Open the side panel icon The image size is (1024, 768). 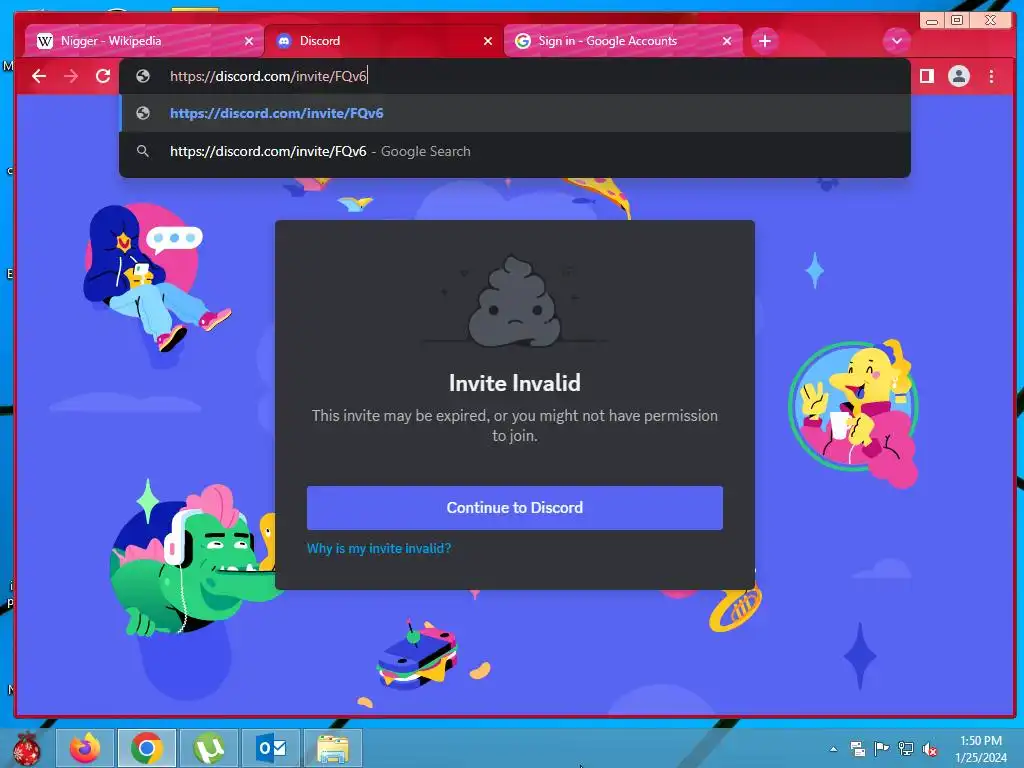point(927,76)
